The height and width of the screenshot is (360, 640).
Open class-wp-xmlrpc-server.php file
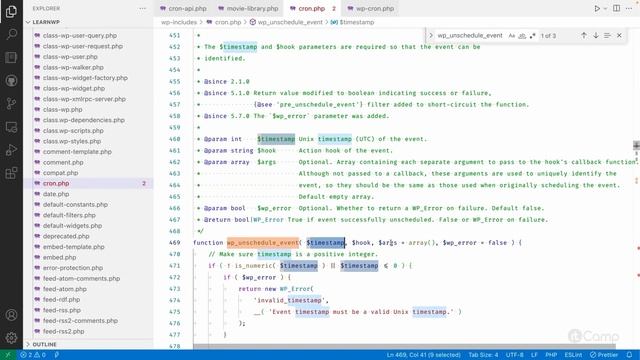point(84,99)
